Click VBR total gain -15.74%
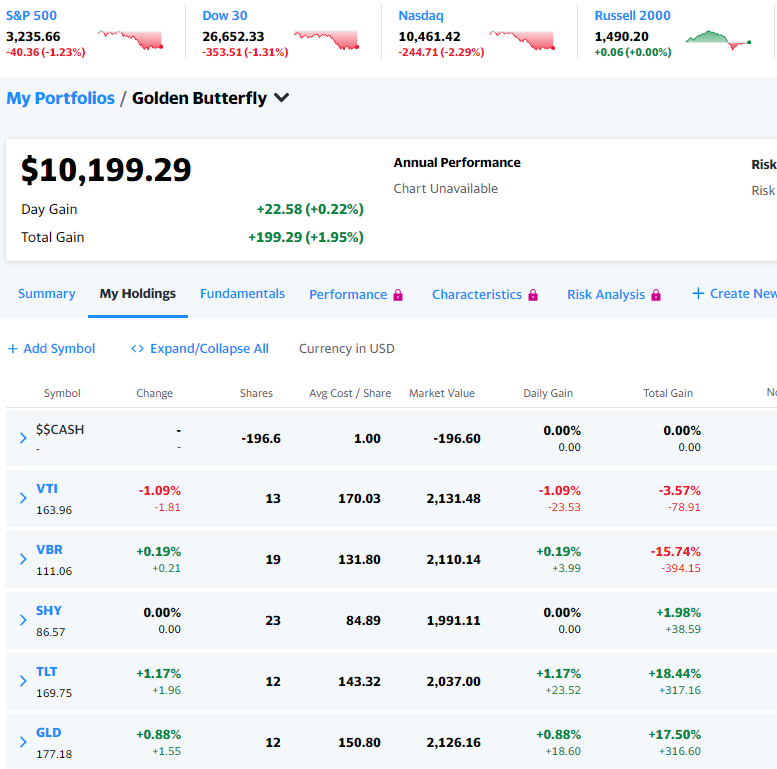Screen dimensions: 777x769 (675, 551)
